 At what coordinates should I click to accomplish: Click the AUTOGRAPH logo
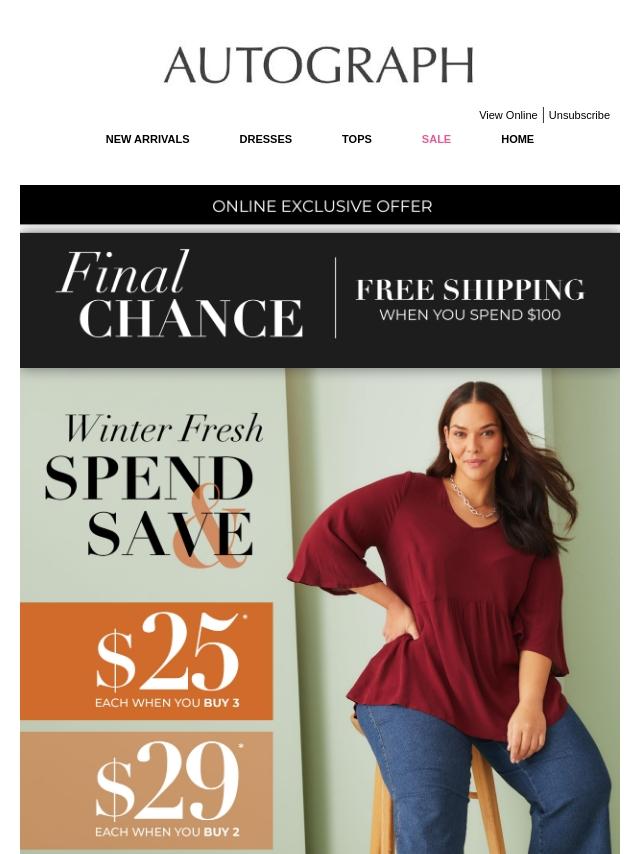pos(319,65)
